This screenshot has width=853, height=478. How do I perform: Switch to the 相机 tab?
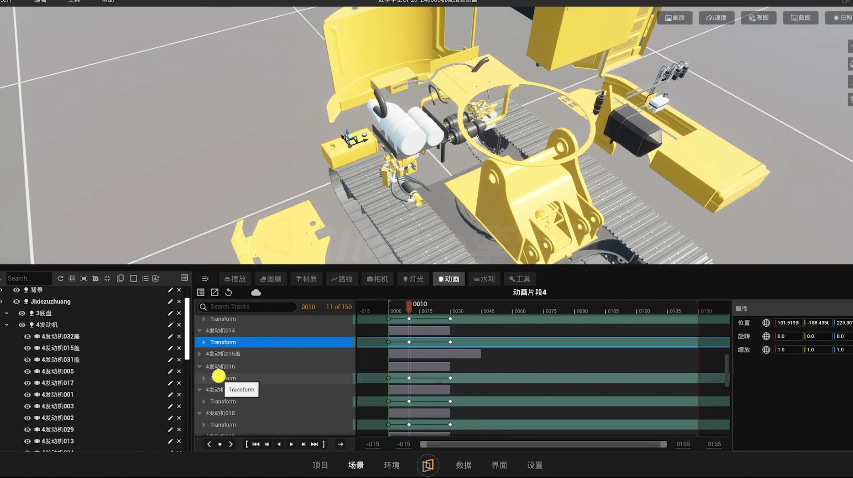tap(377, 279)
